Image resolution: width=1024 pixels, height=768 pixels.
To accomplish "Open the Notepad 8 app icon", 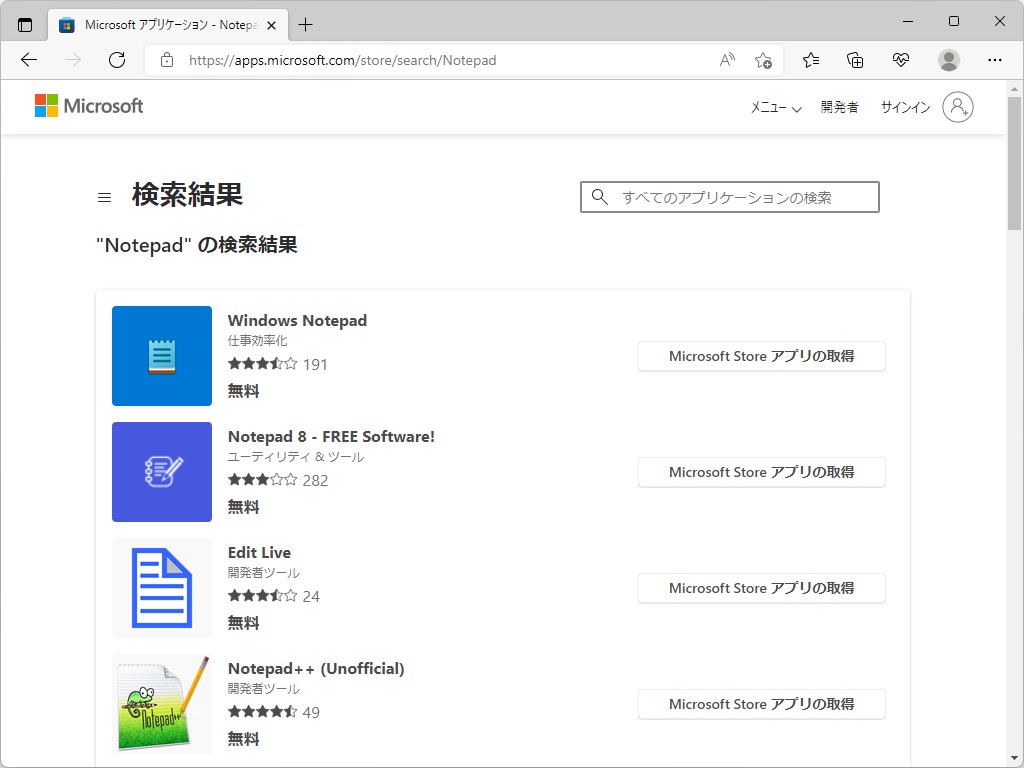I will [x=162, y=472].
